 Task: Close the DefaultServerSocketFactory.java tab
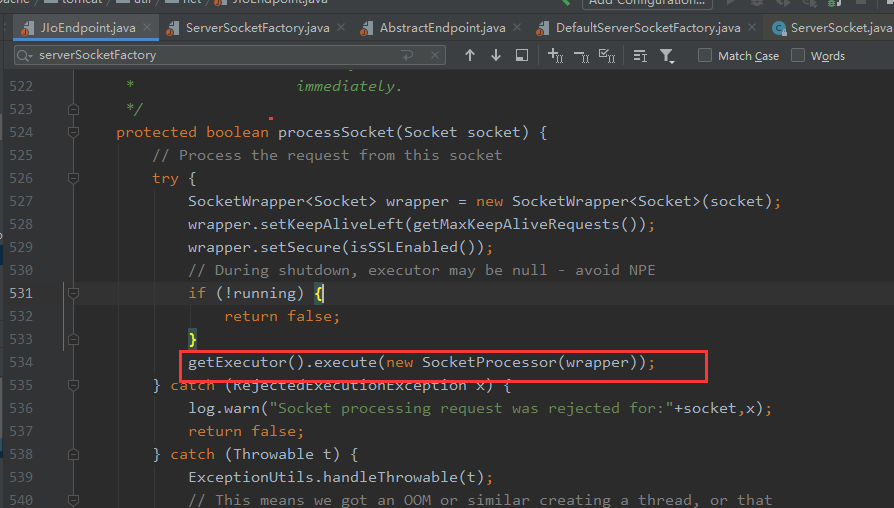[752, 27]
